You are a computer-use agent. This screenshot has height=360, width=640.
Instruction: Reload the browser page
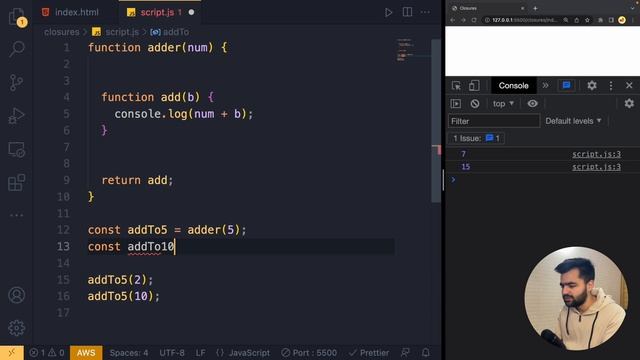473,20
